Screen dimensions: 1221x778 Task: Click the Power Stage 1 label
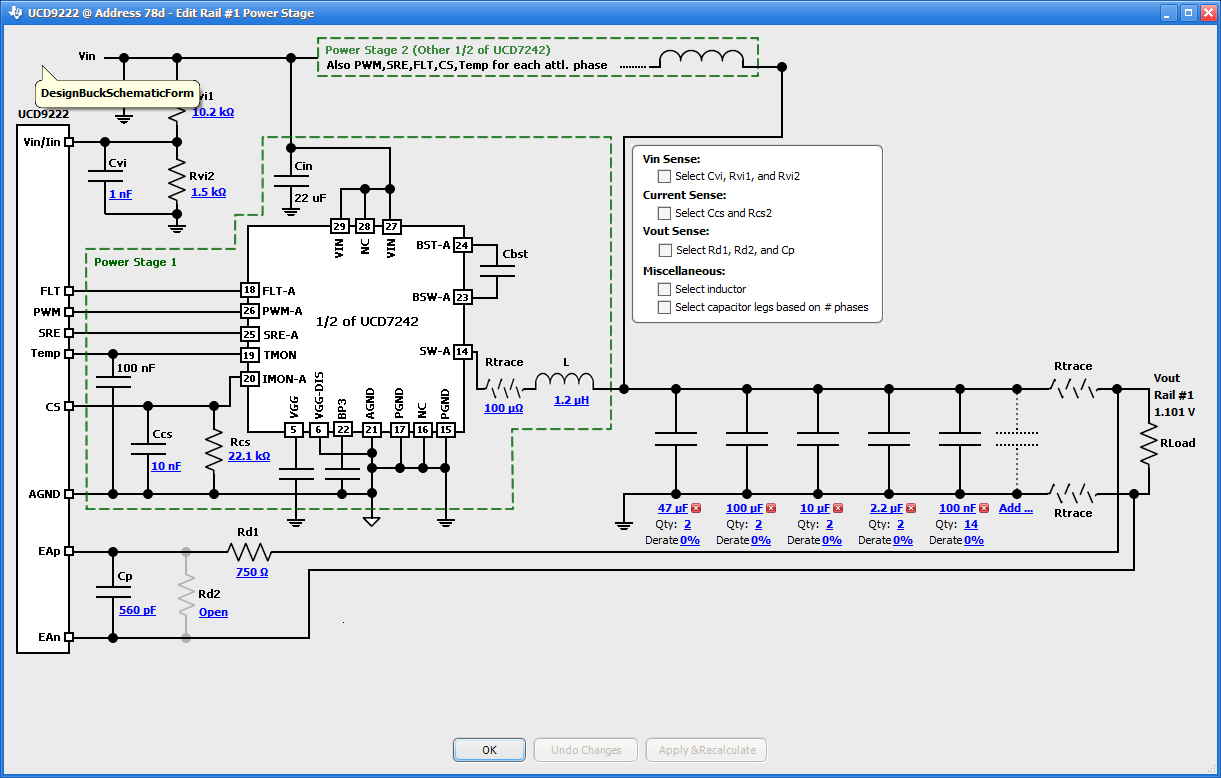point(135,262)
